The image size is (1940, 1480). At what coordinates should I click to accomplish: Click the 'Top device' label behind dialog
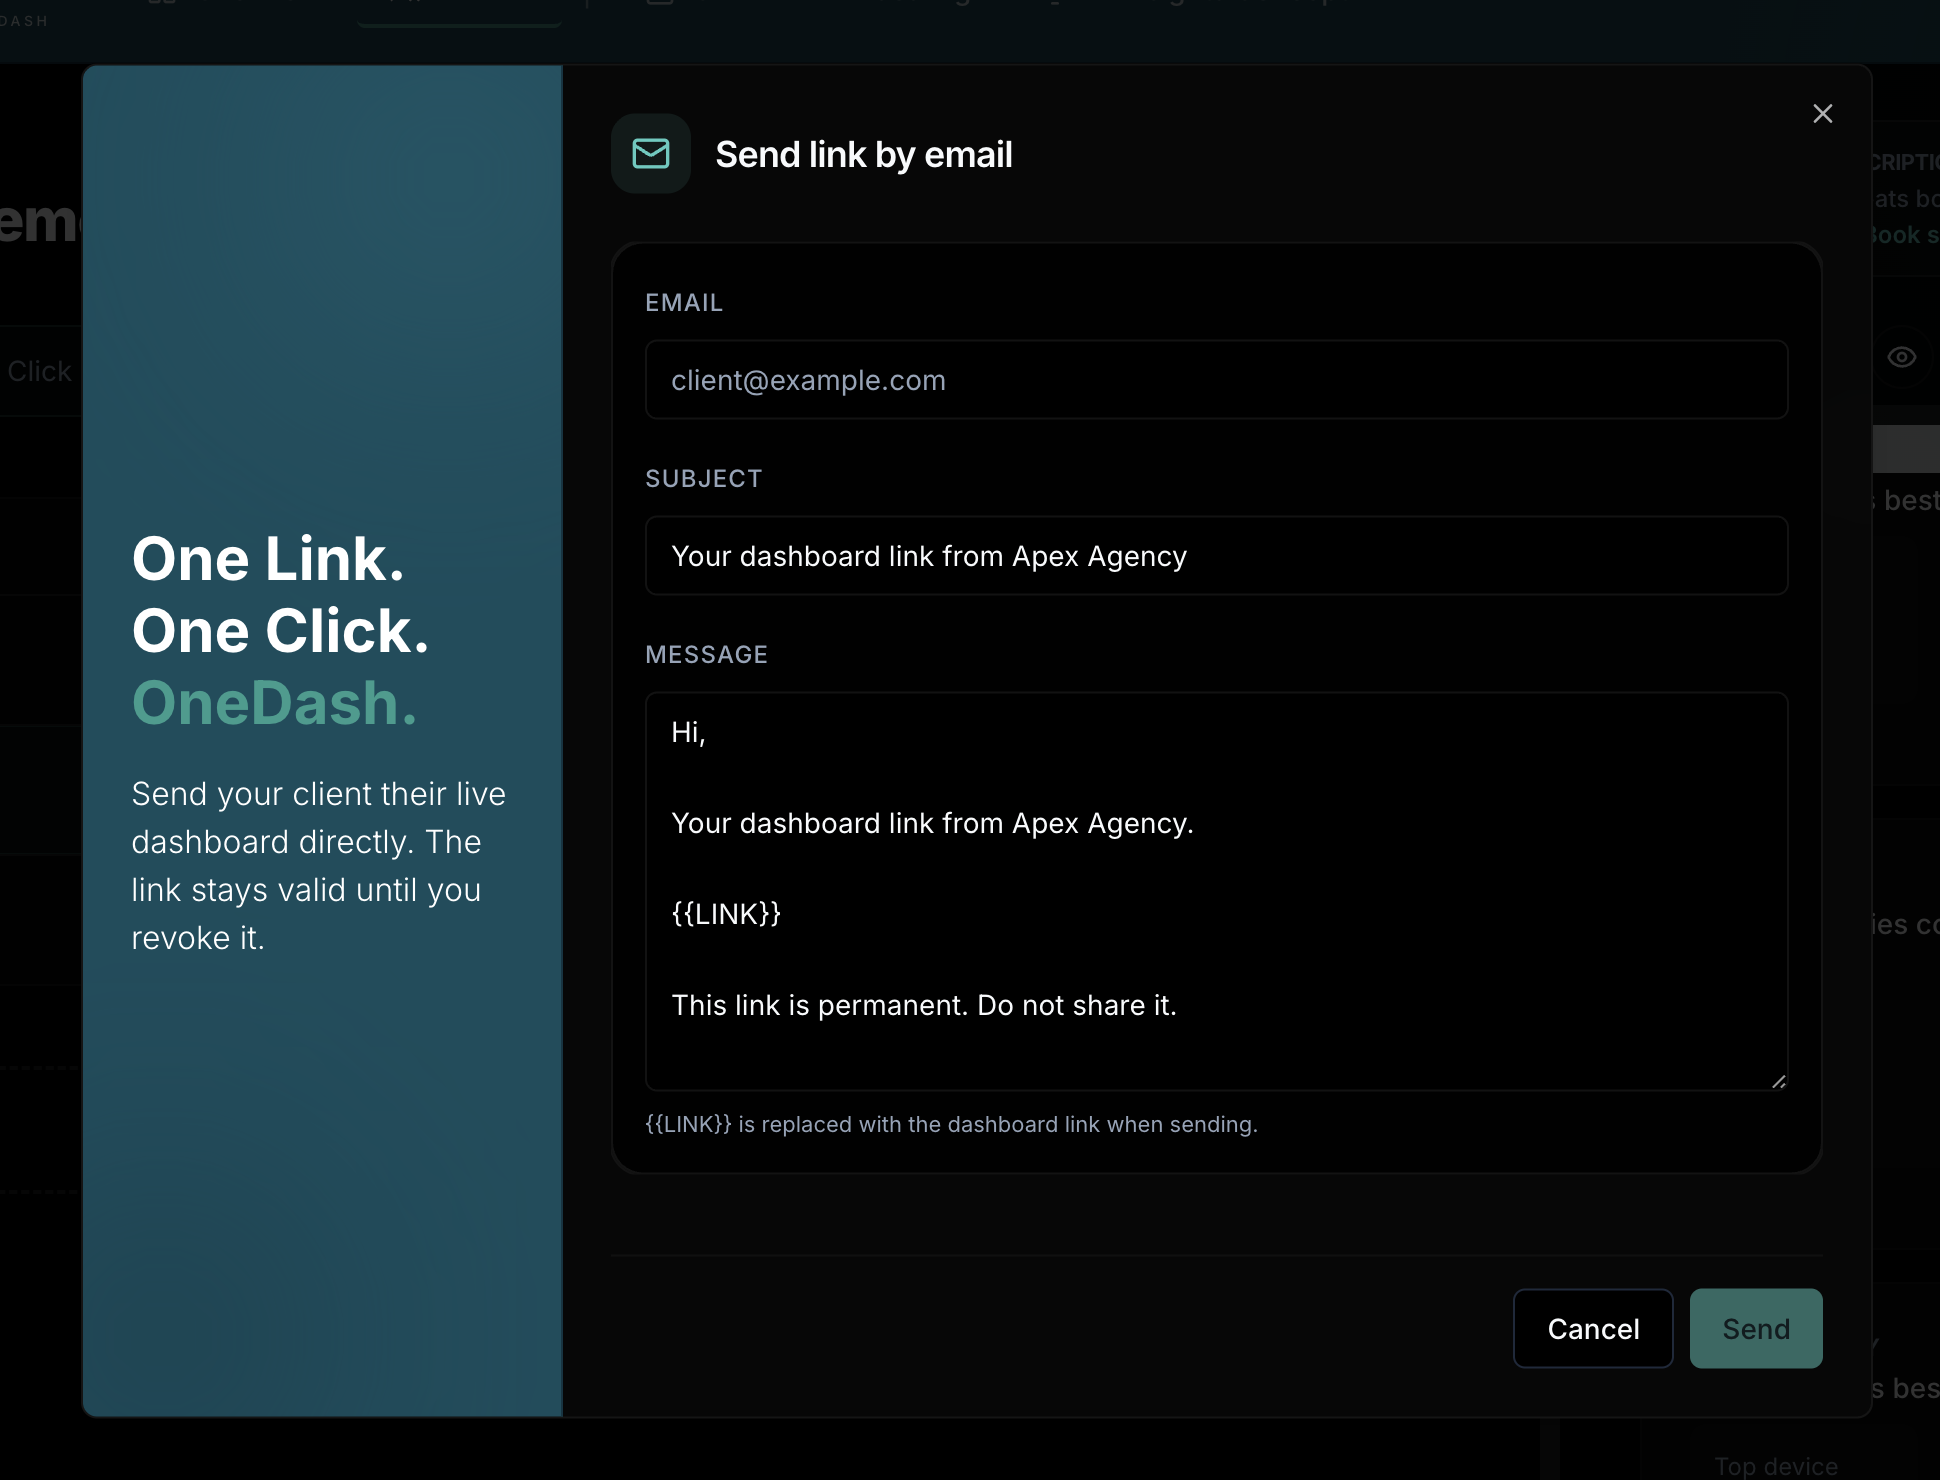point(1776,1466)
